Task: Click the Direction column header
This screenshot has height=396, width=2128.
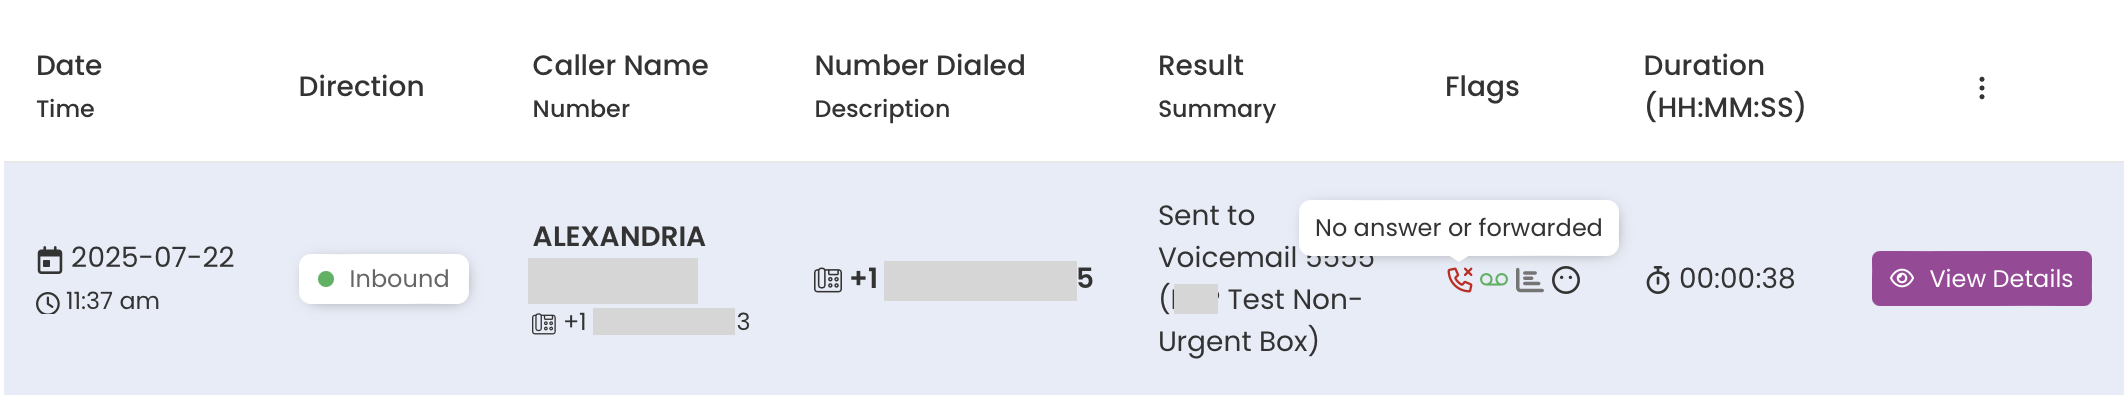Action: coord(361,86)
